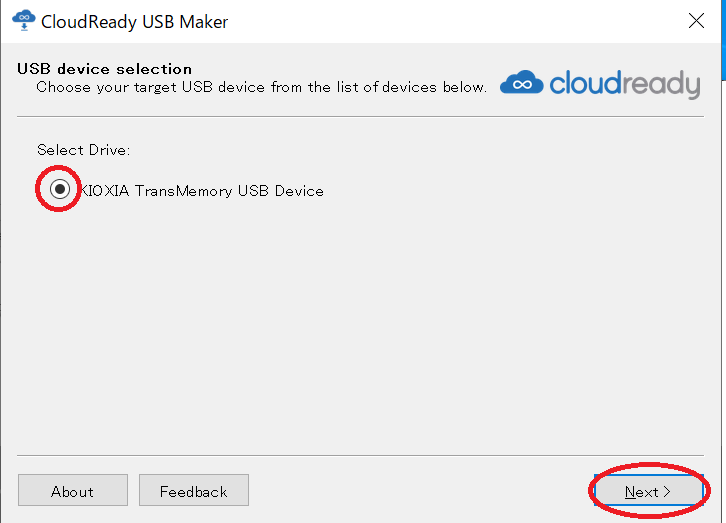Open the About dialog

(73, 490)
